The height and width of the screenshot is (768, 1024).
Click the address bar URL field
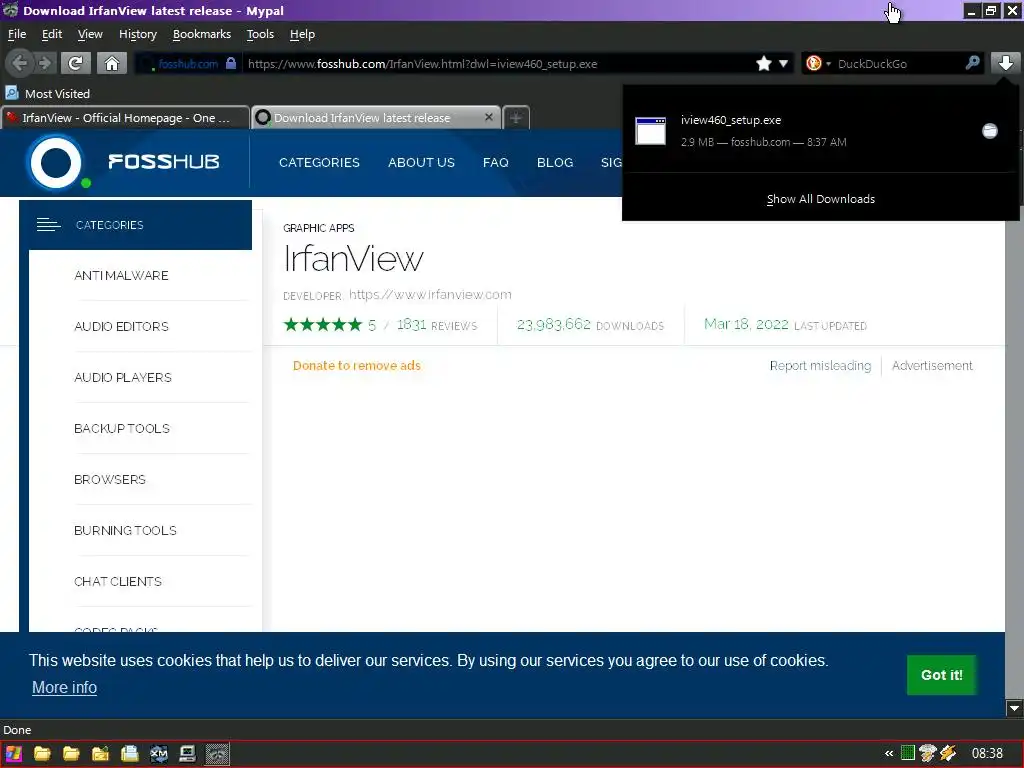496,63
